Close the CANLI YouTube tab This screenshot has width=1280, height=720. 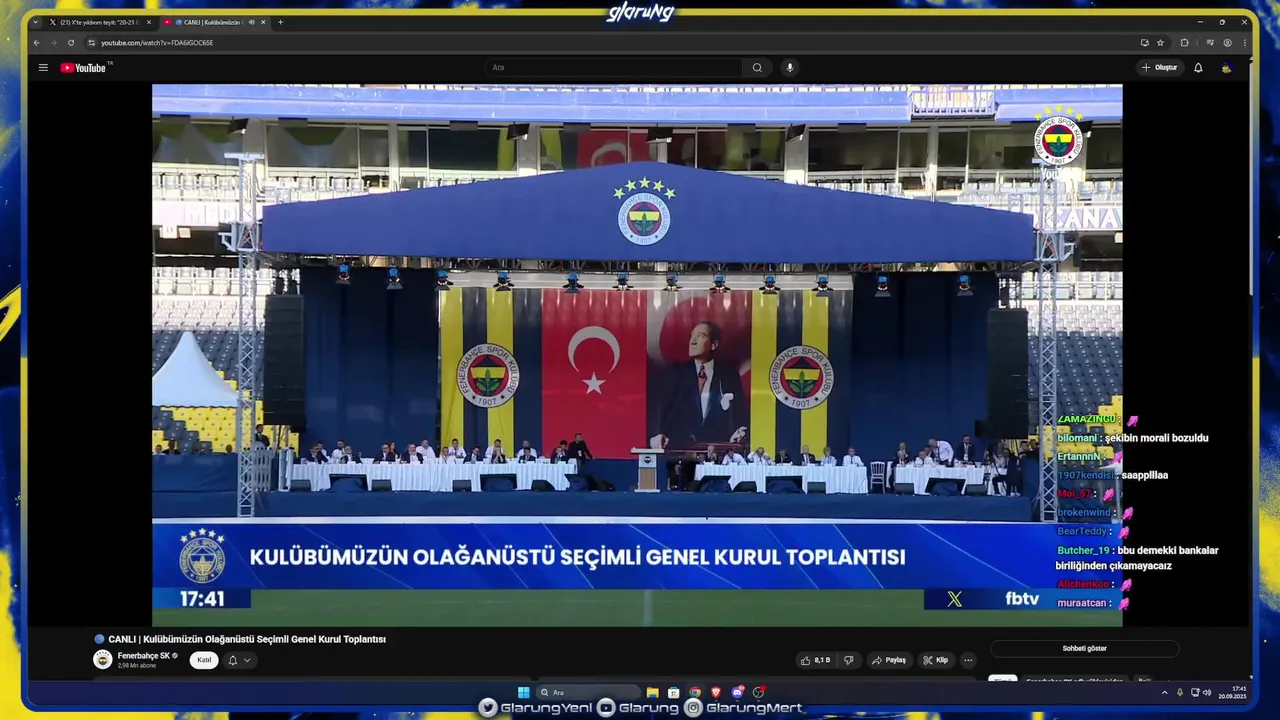coord(263,22)
